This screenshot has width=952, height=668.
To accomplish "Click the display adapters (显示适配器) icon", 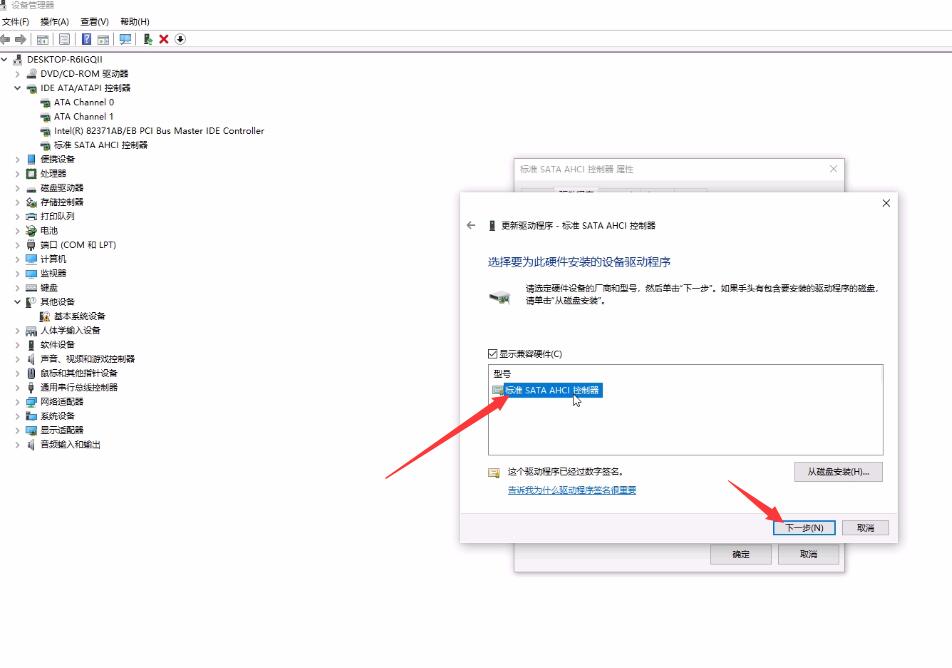I will 32,431.
